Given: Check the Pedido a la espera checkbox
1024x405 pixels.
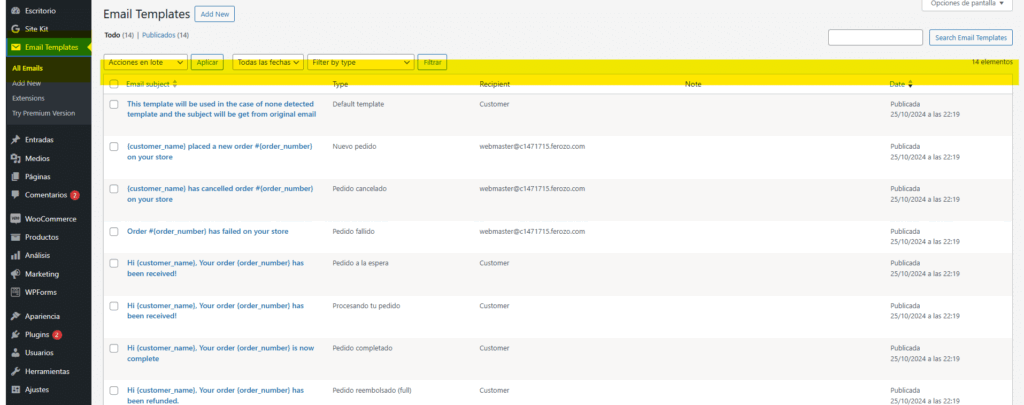Looking at the screenshot, I should (114, 263).
